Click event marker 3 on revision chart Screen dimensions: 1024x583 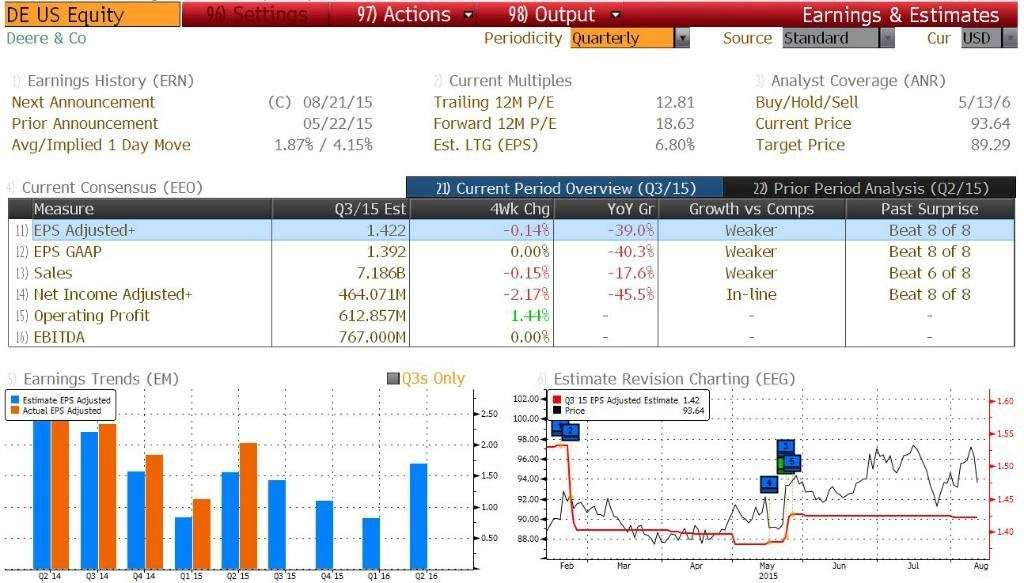[786, 447]
